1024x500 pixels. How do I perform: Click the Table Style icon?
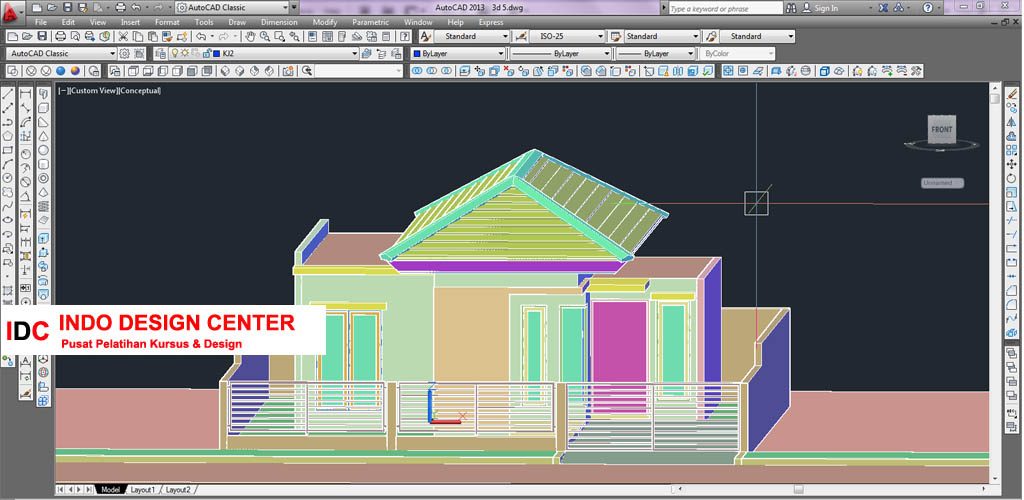tap(615, 37)
